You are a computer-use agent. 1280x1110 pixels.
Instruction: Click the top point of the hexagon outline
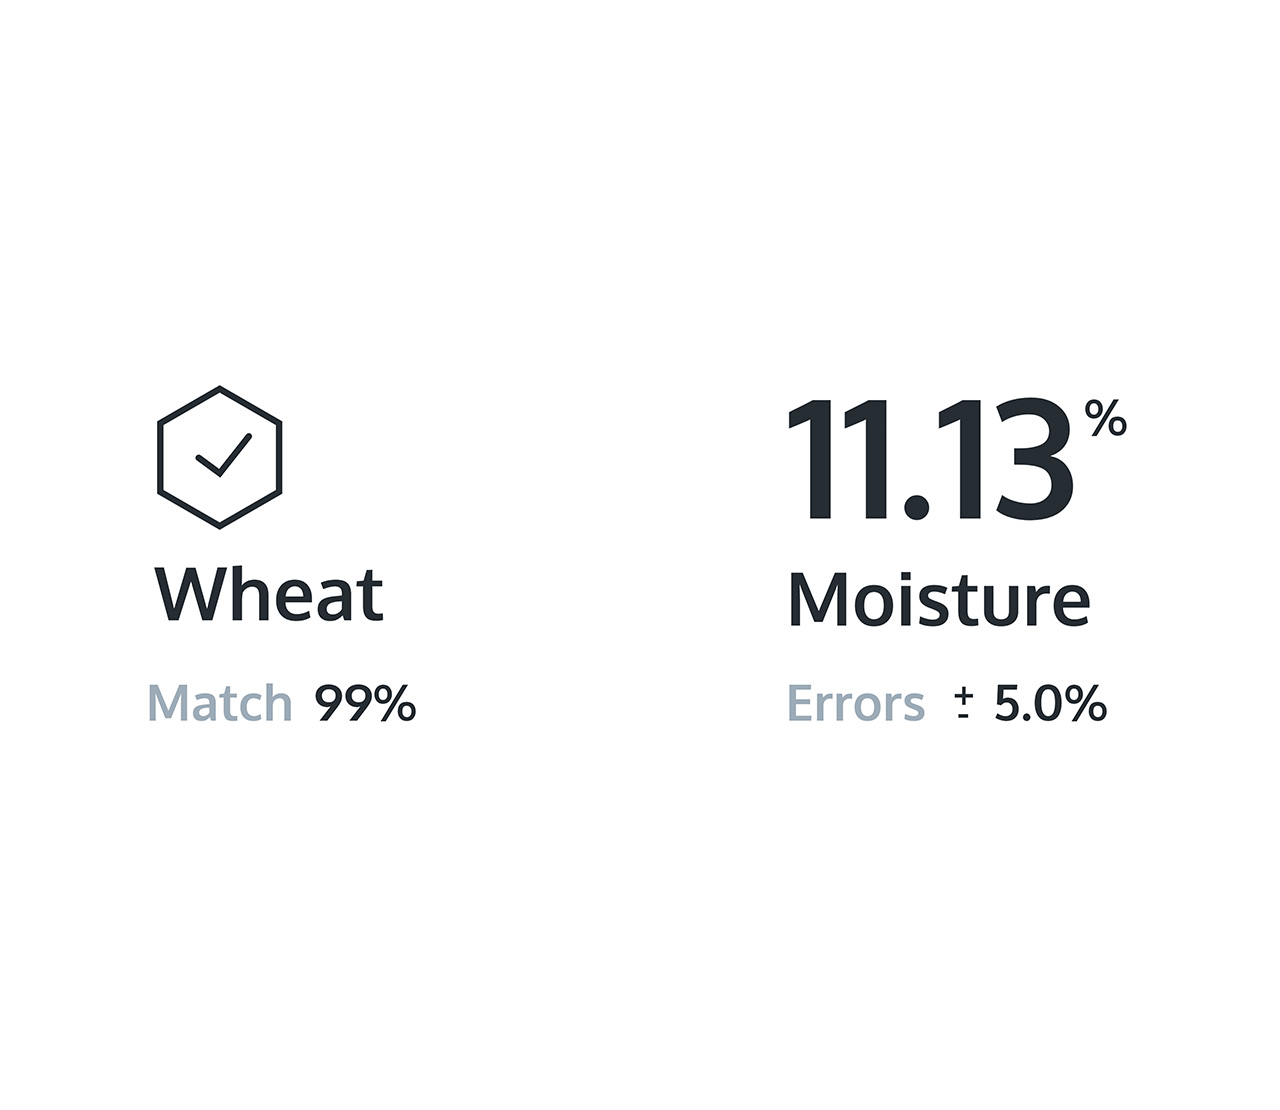219,388
